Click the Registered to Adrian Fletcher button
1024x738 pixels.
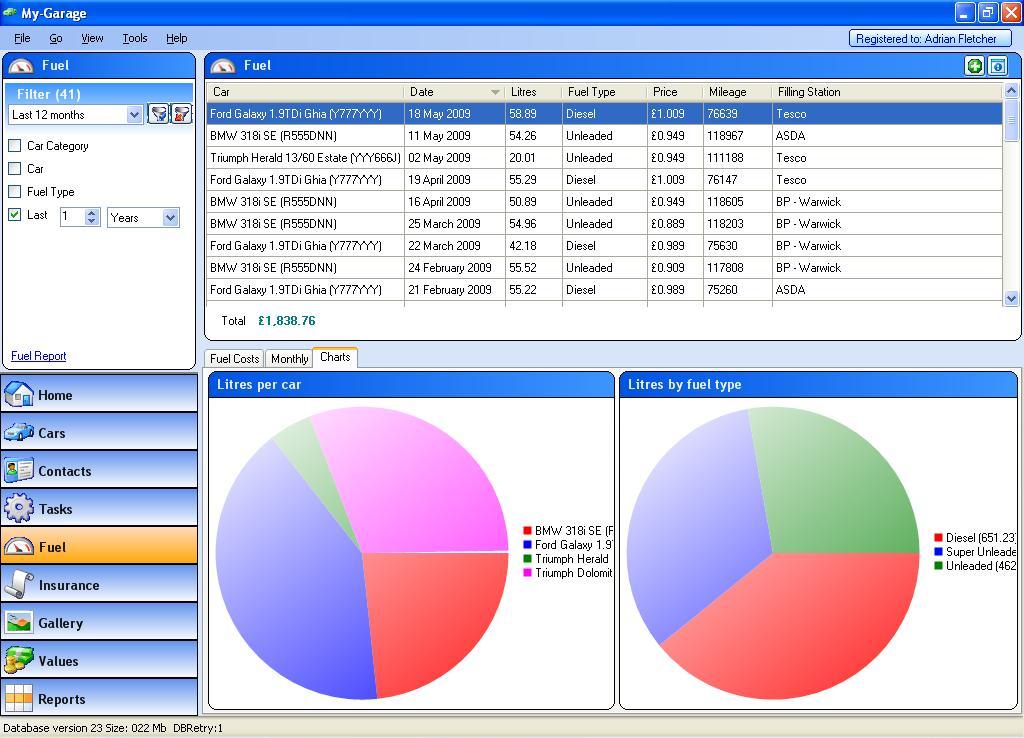[930, 39]
